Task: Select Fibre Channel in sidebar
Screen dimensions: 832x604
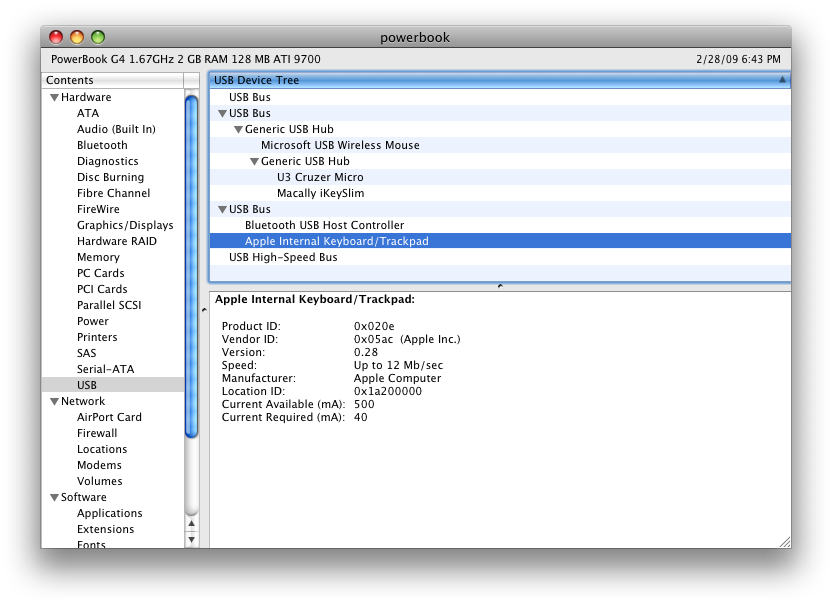Action: [x=114, y=193]
